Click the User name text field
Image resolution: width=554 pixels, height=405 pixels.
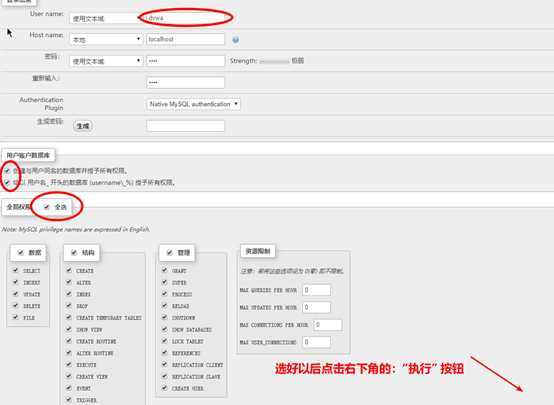185,18
